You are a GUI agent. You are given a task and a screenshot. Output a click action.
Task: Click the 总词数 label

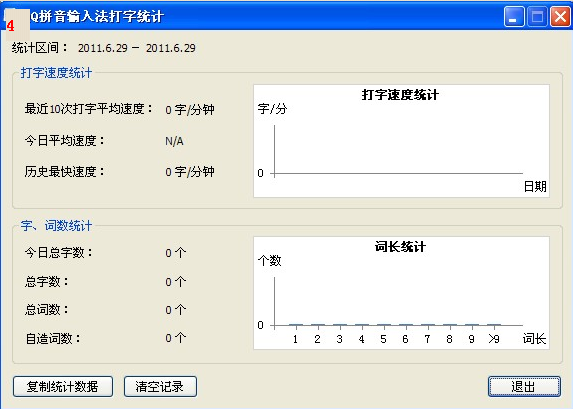(46, 310)
